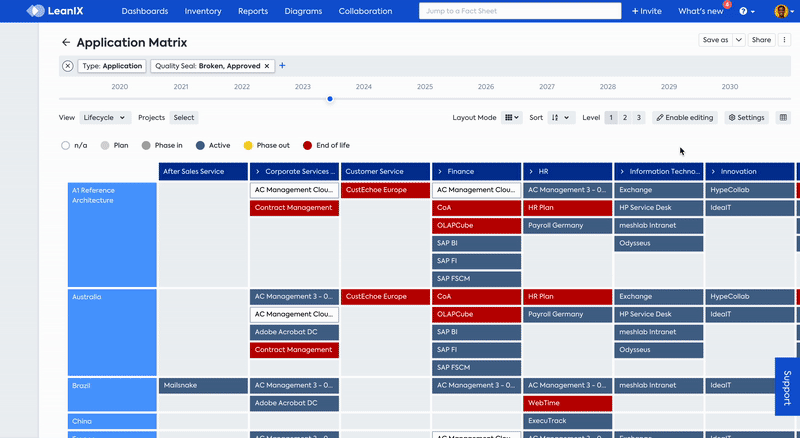Screen dimensions: 800x438
Task: Select the After Sales Service column header
Action: tap(203, 172)
